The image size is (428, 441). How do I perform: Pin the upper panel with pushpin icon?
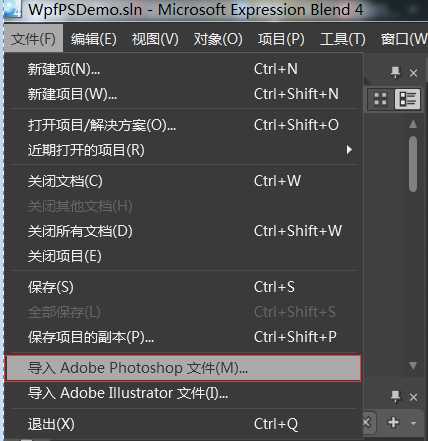[395, 72]
